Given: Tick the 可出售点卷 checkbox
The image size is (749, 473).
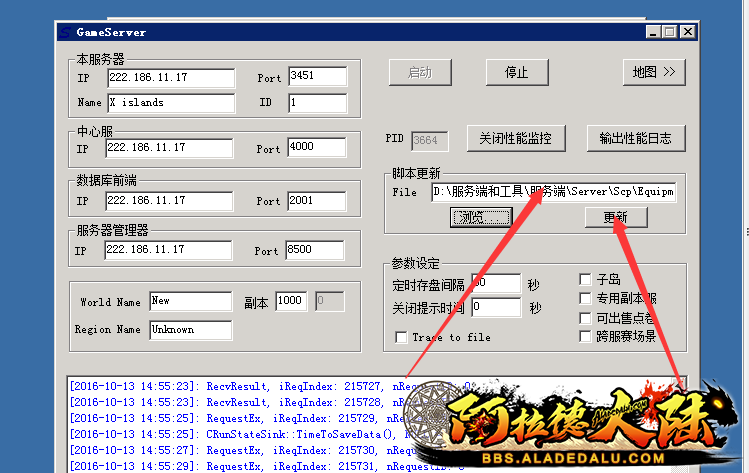Looking at the screenshot, I should [586, 318].
